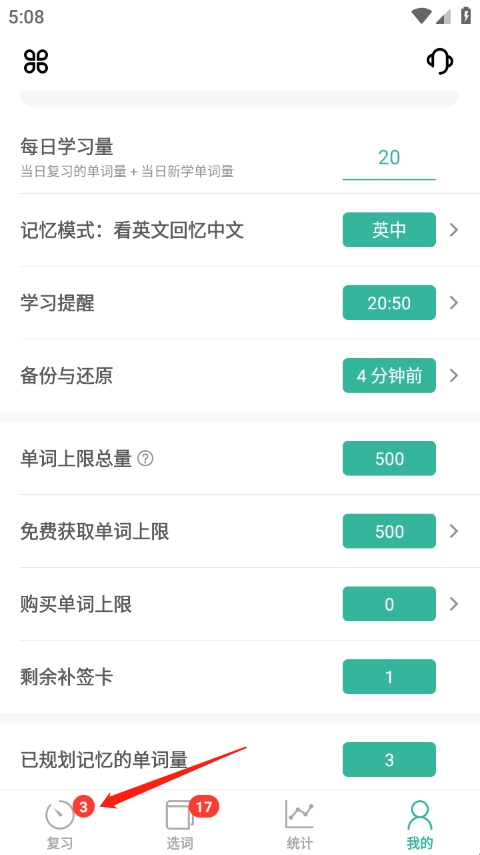This screenshot has height=855, width=480.
Task: Edit the 每日学习量 number field showing 20
Action: [x=389, y=158]
